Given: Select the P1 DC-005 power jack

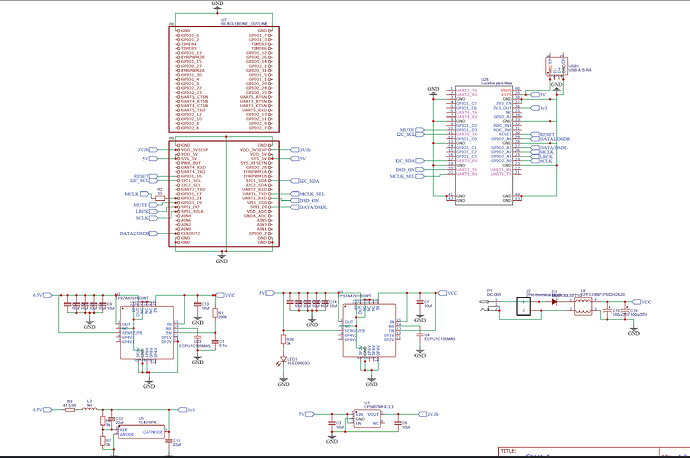Looking at the screenshot, I should 490,306.
